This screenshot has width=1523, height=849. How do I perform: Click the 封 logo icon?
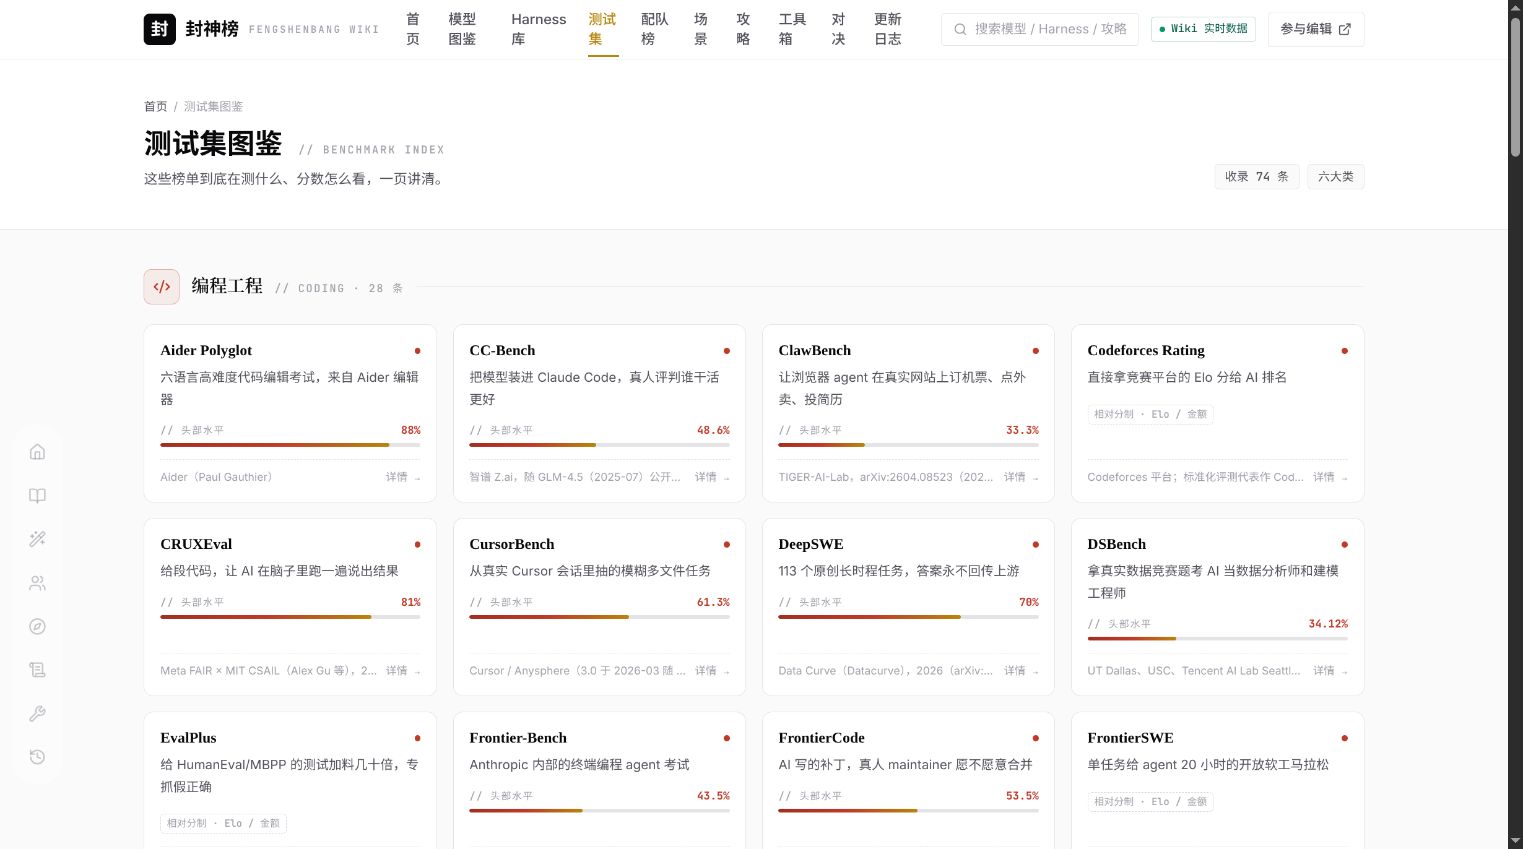pyautogui.click(x=160, y=29)
